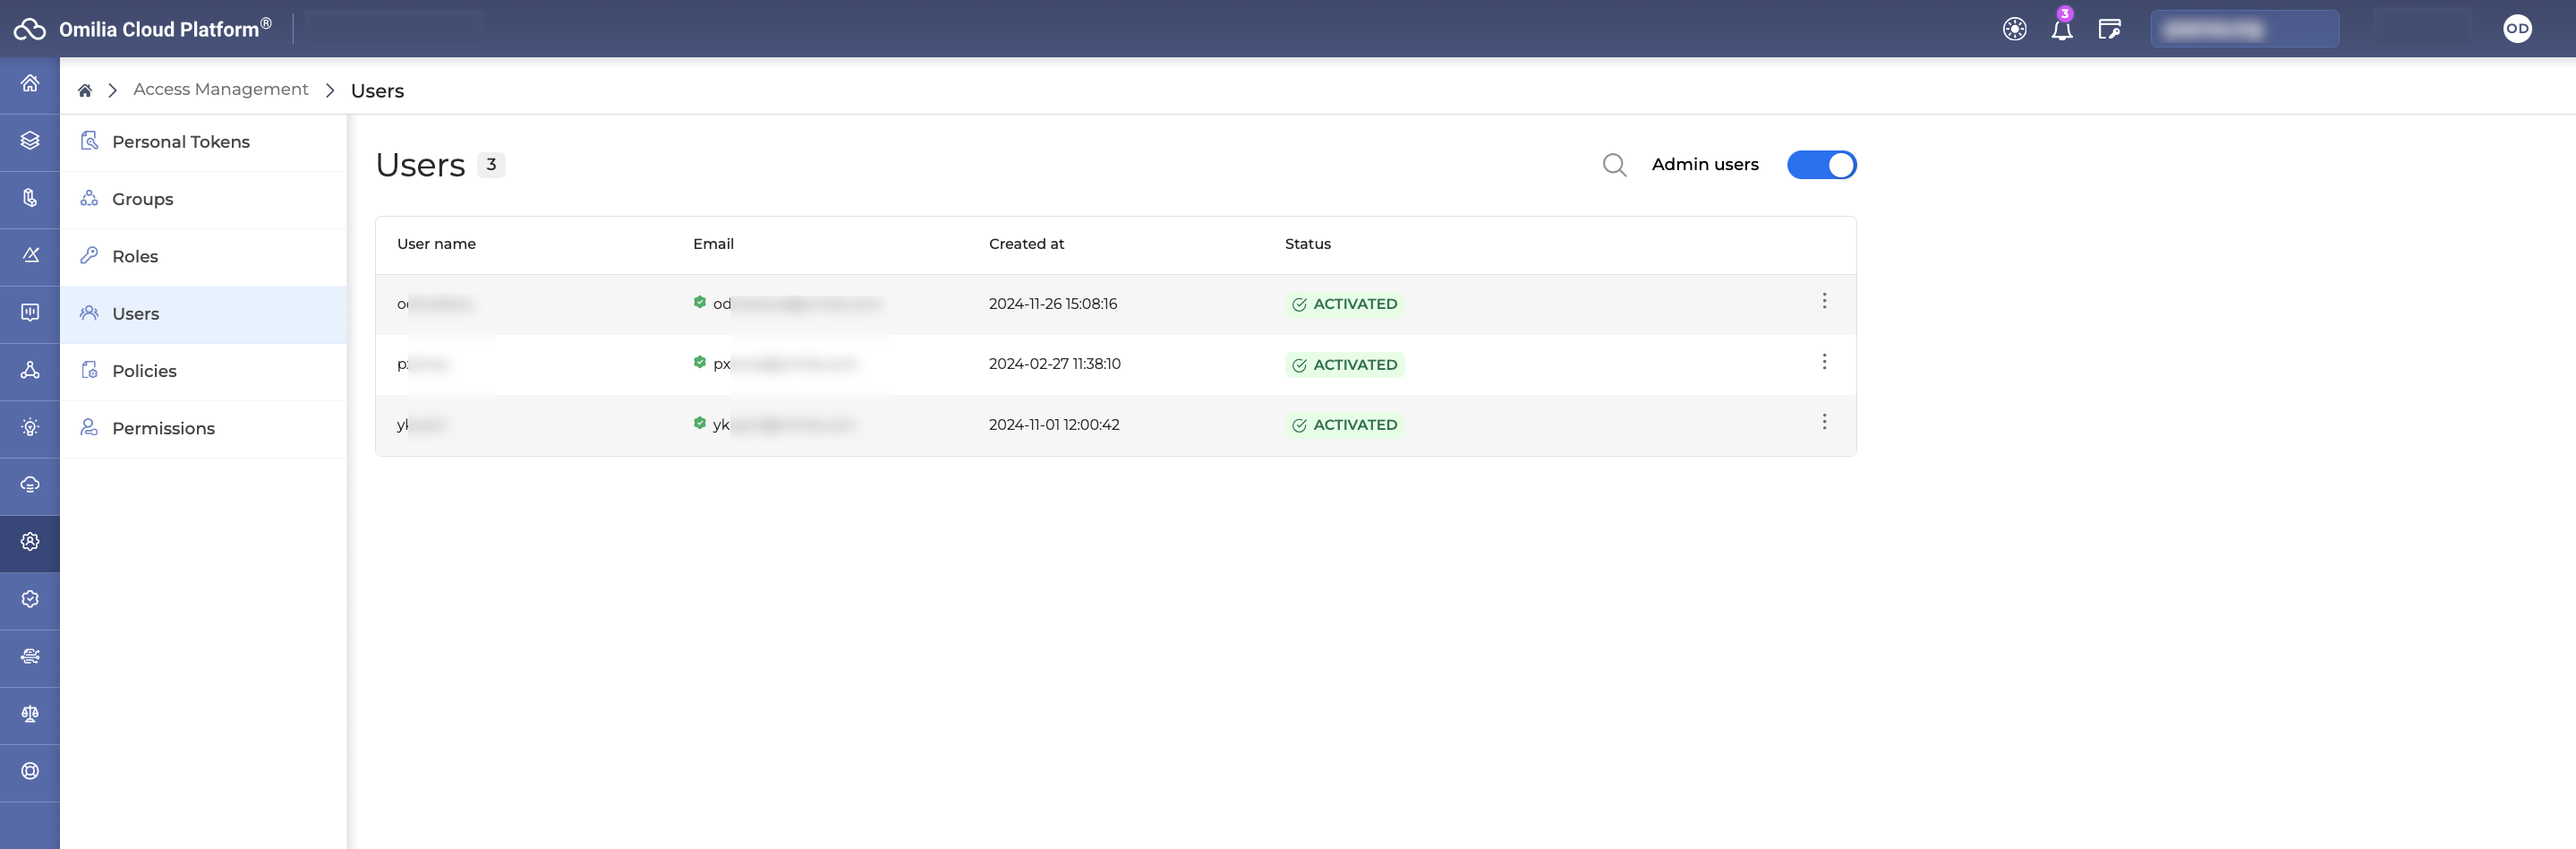Open actions menu for user created 2024-11-26
Viewport: 2576px width, 849px height.
(1824, 301)
